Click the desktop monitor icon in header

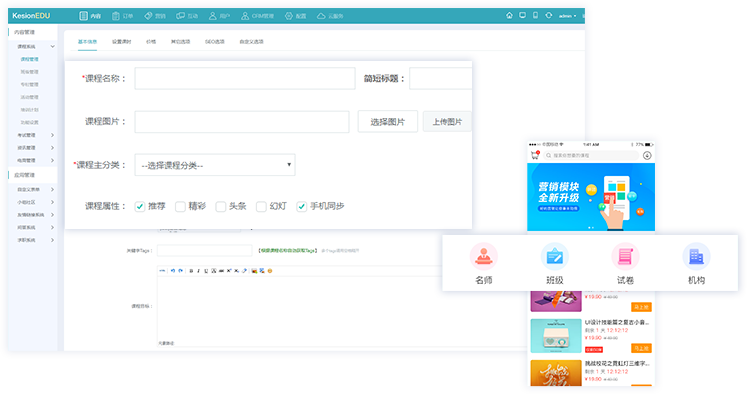pyautogui.click(x=523, y=15)
